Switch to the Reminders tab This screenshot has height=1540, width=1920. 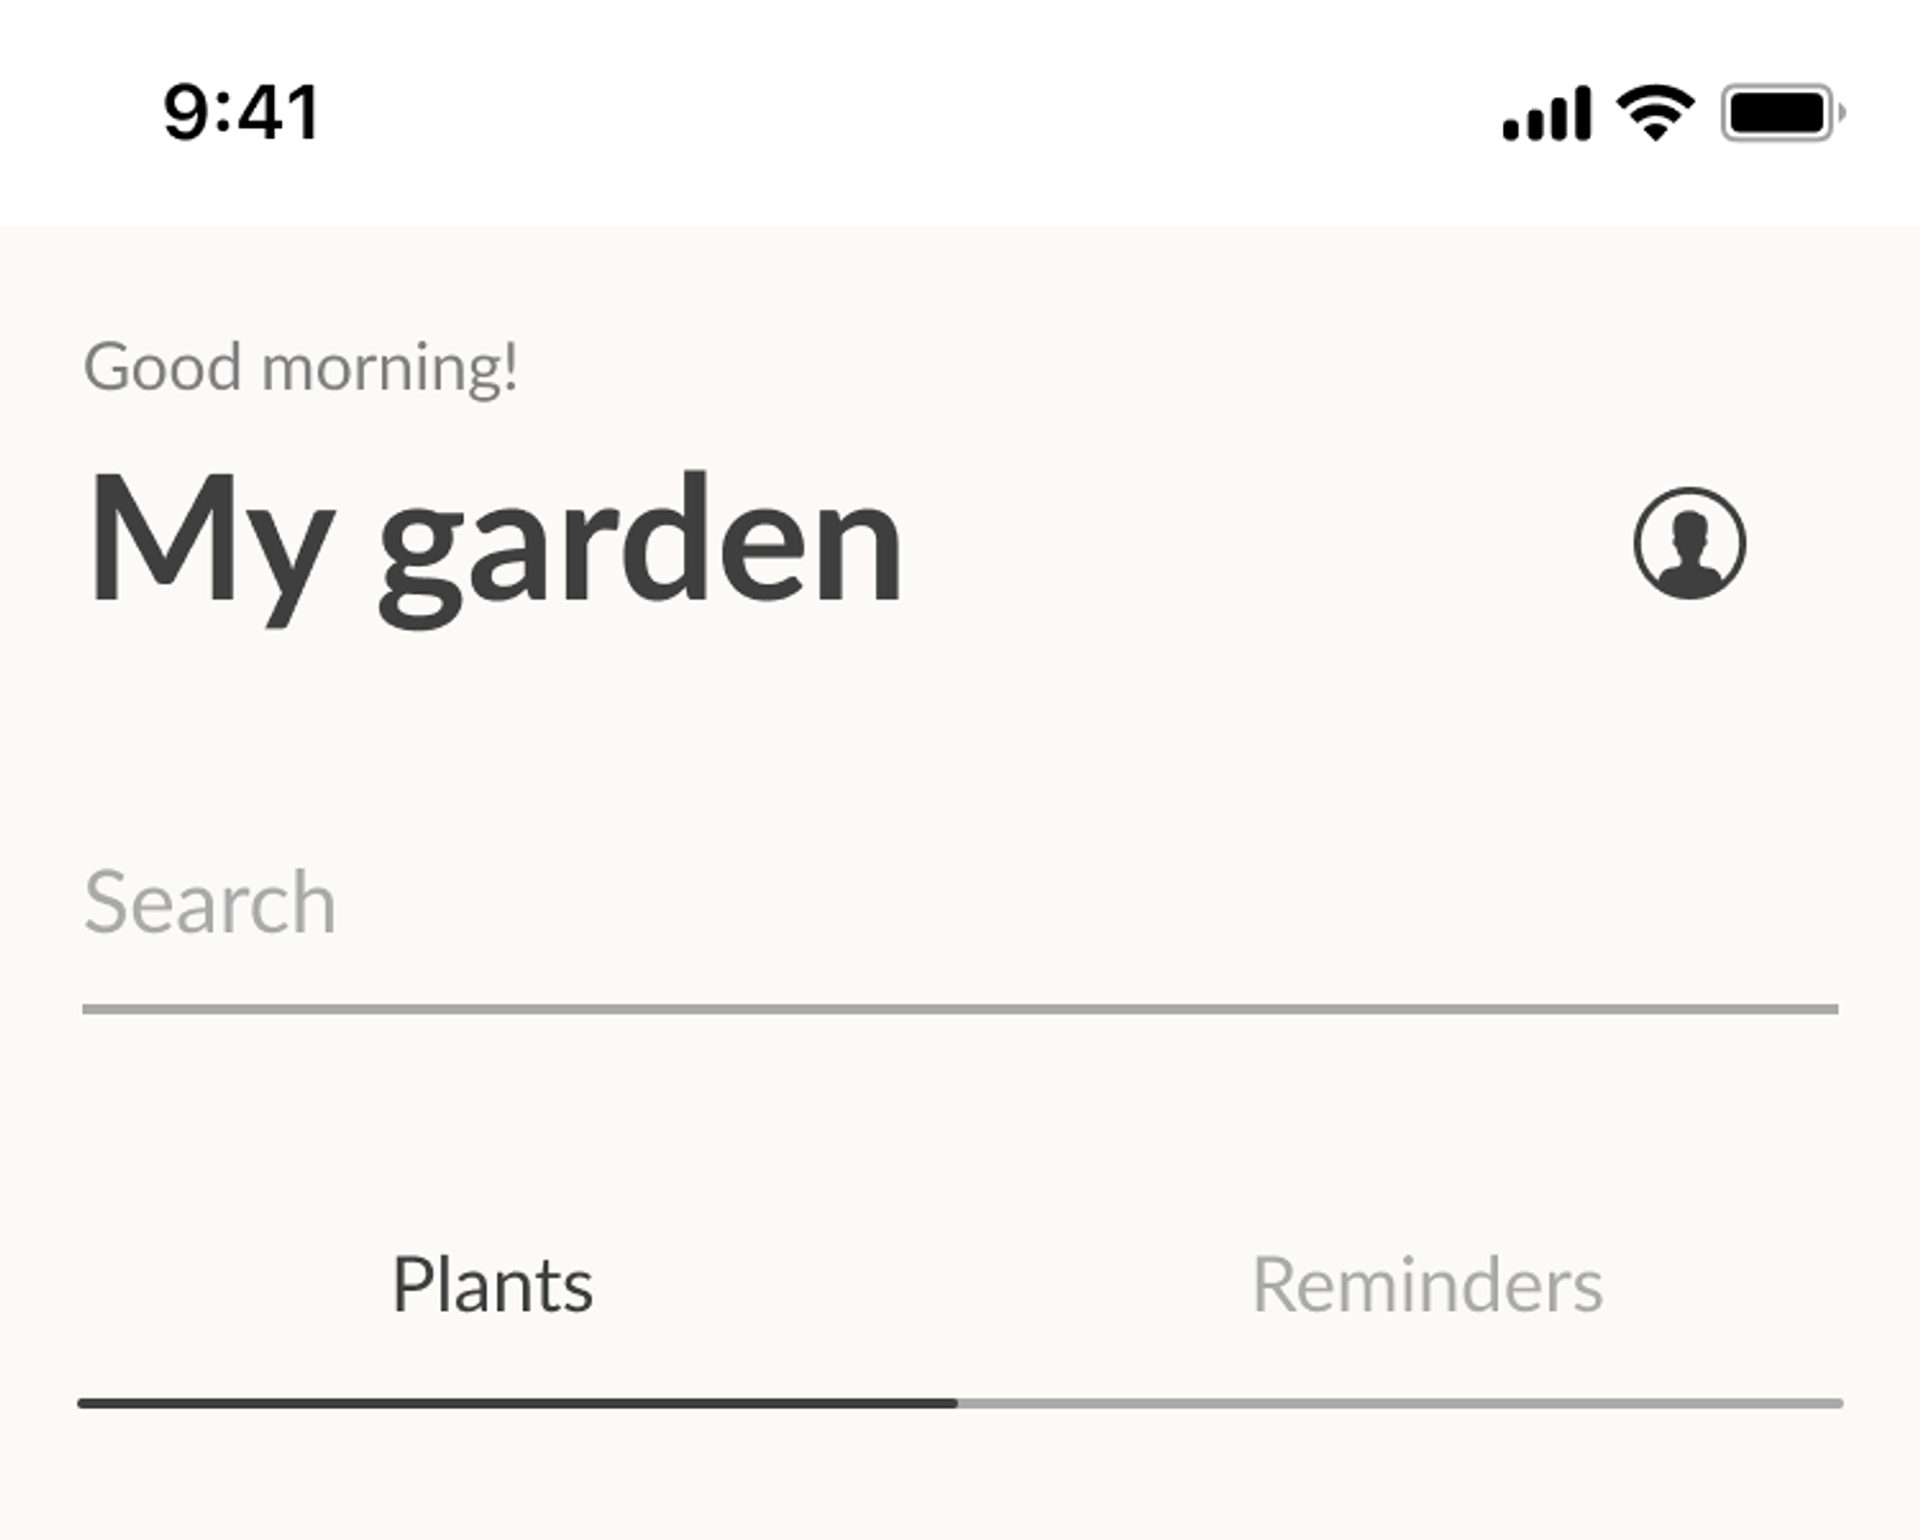[x=1427, y=1285]
